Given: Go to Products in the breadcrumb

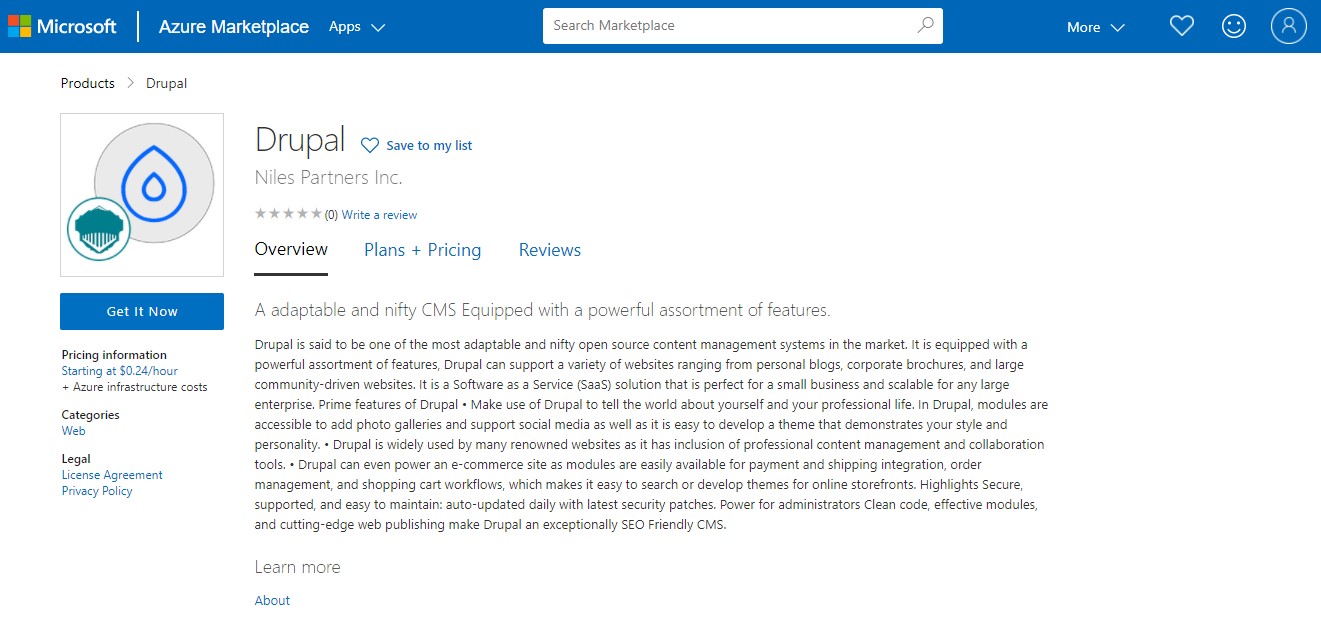Looking at the screenshot, I should 88,83.
